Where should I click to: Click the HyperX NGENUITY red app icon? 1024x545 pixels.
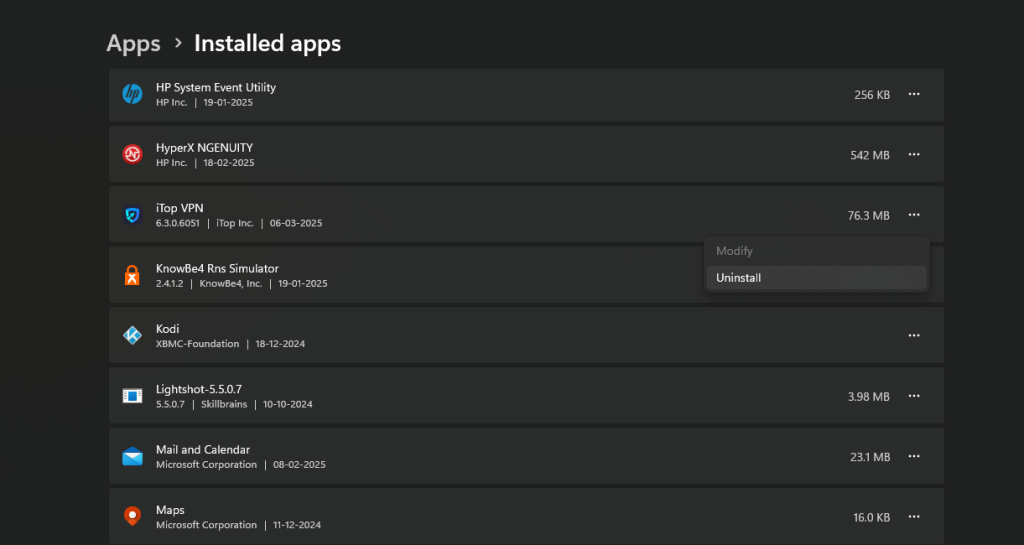(x=132, y=155)
